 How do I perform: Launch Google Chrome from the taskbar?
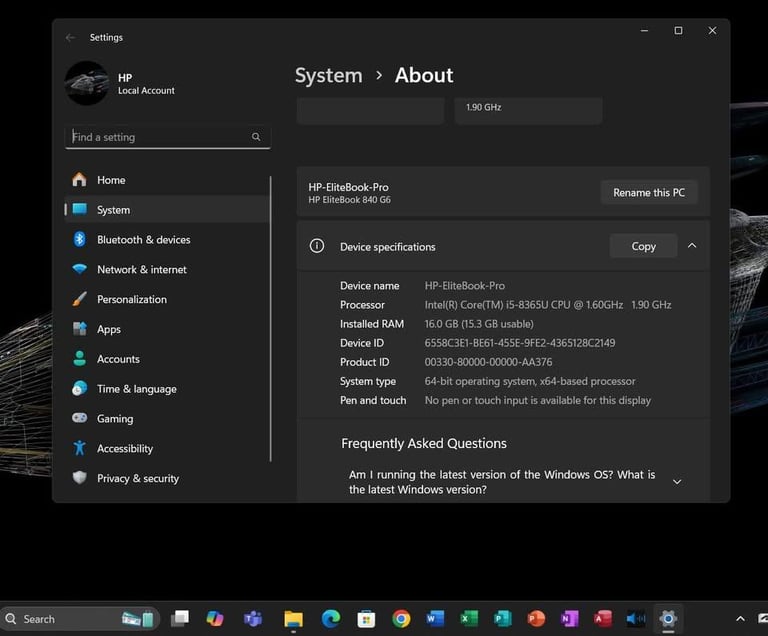click(401, 618)
